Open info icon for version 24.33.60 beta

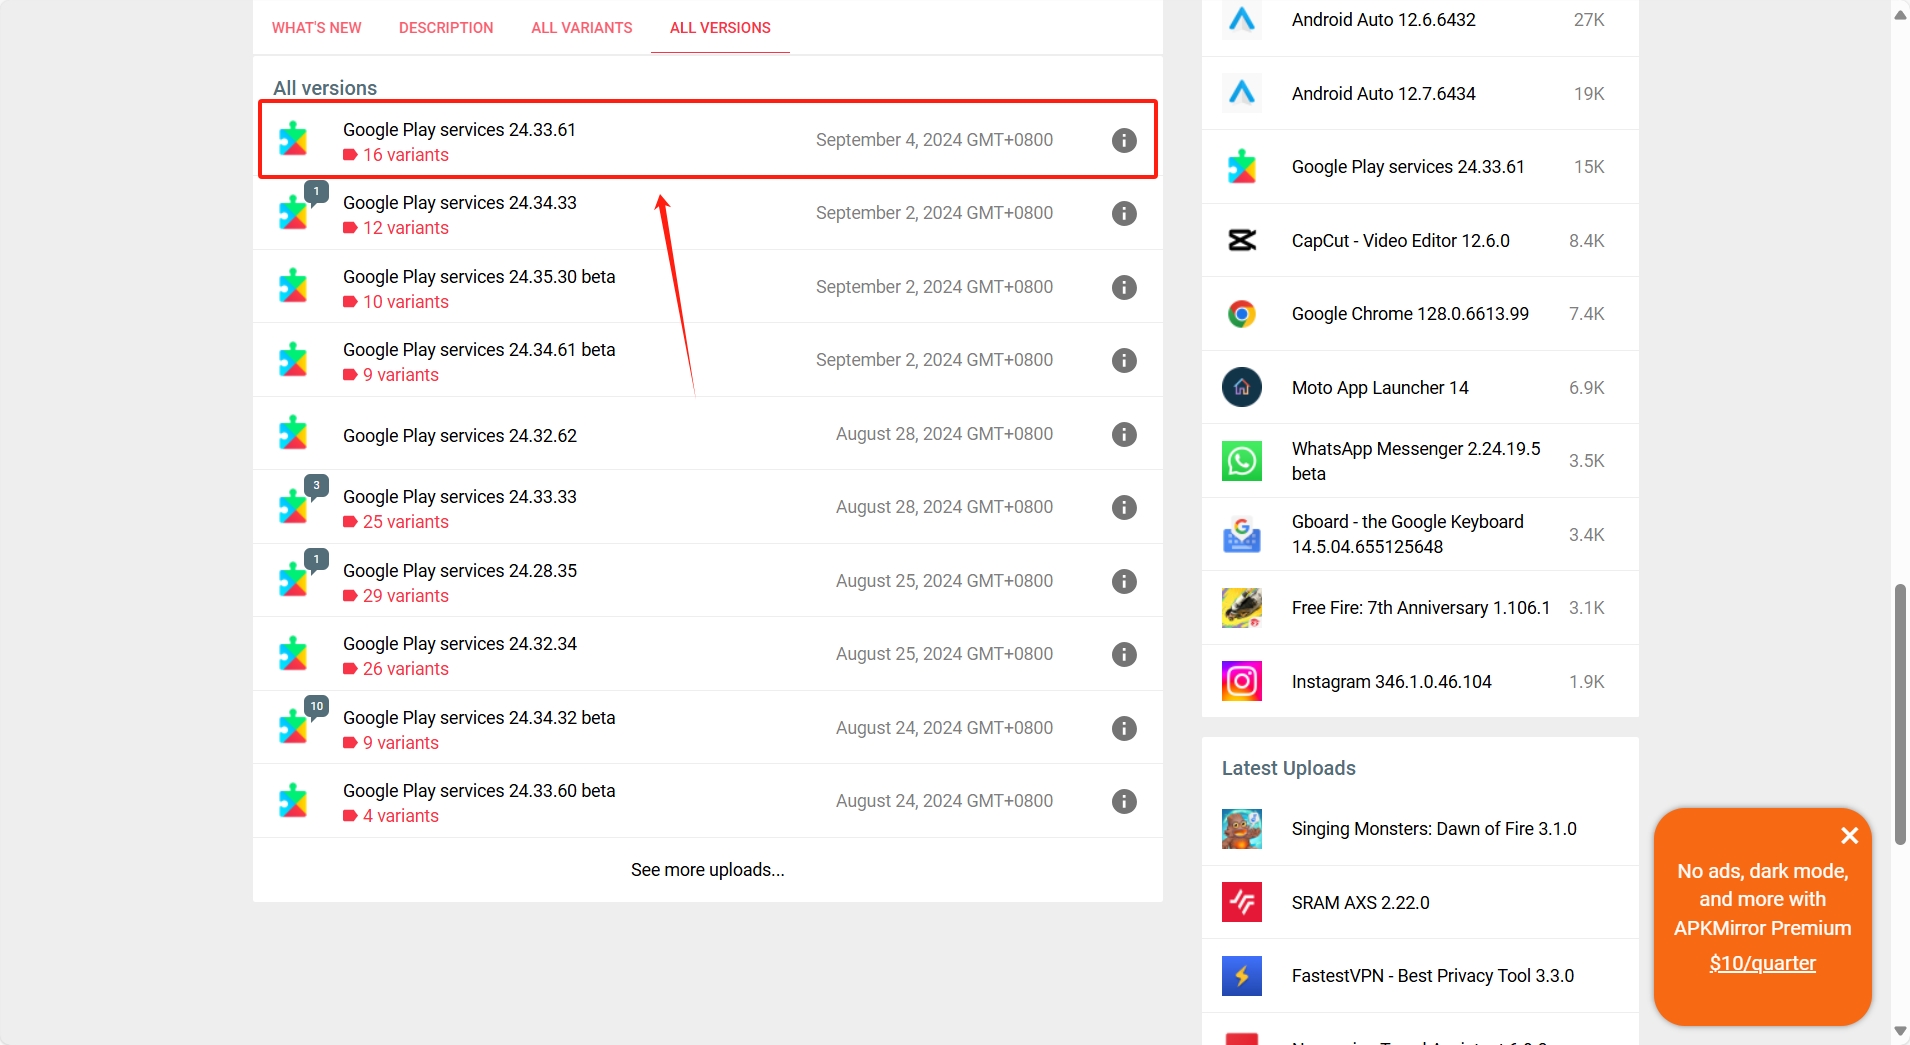coord(1124,801)
